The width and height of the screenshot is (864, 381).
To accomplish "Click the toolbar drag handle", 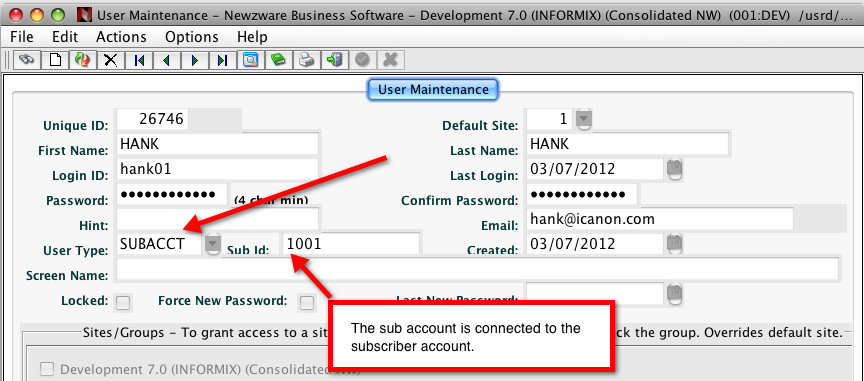I will point(8,60).
